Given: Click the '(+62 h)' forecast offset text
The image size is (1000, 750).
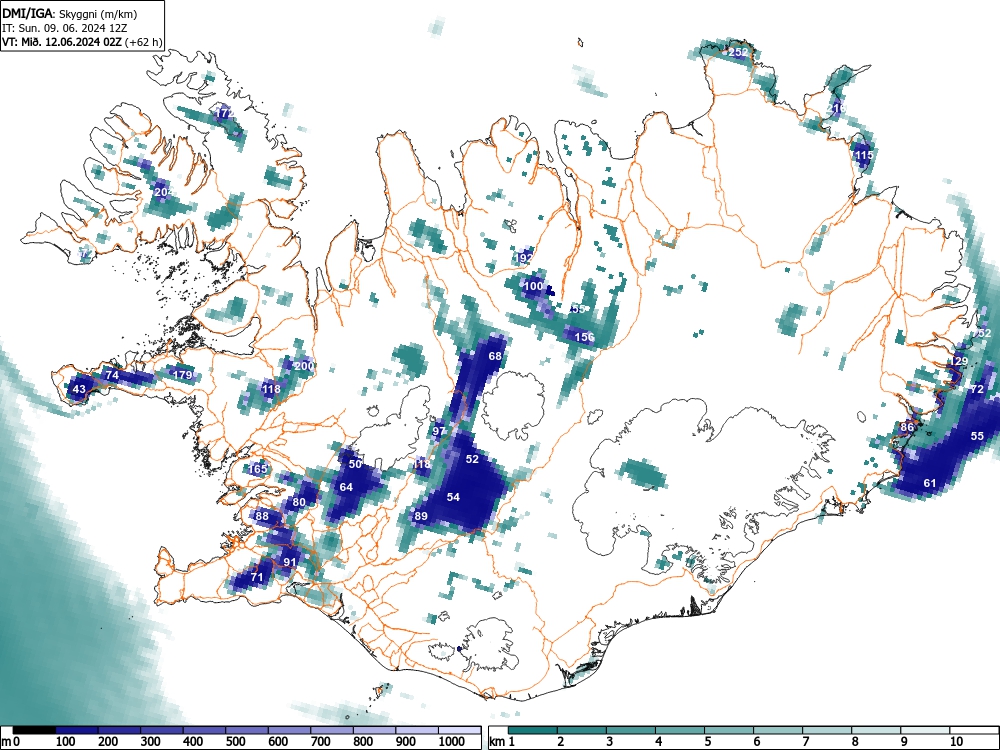Looking at the screenshot, I should click(145, 42).
